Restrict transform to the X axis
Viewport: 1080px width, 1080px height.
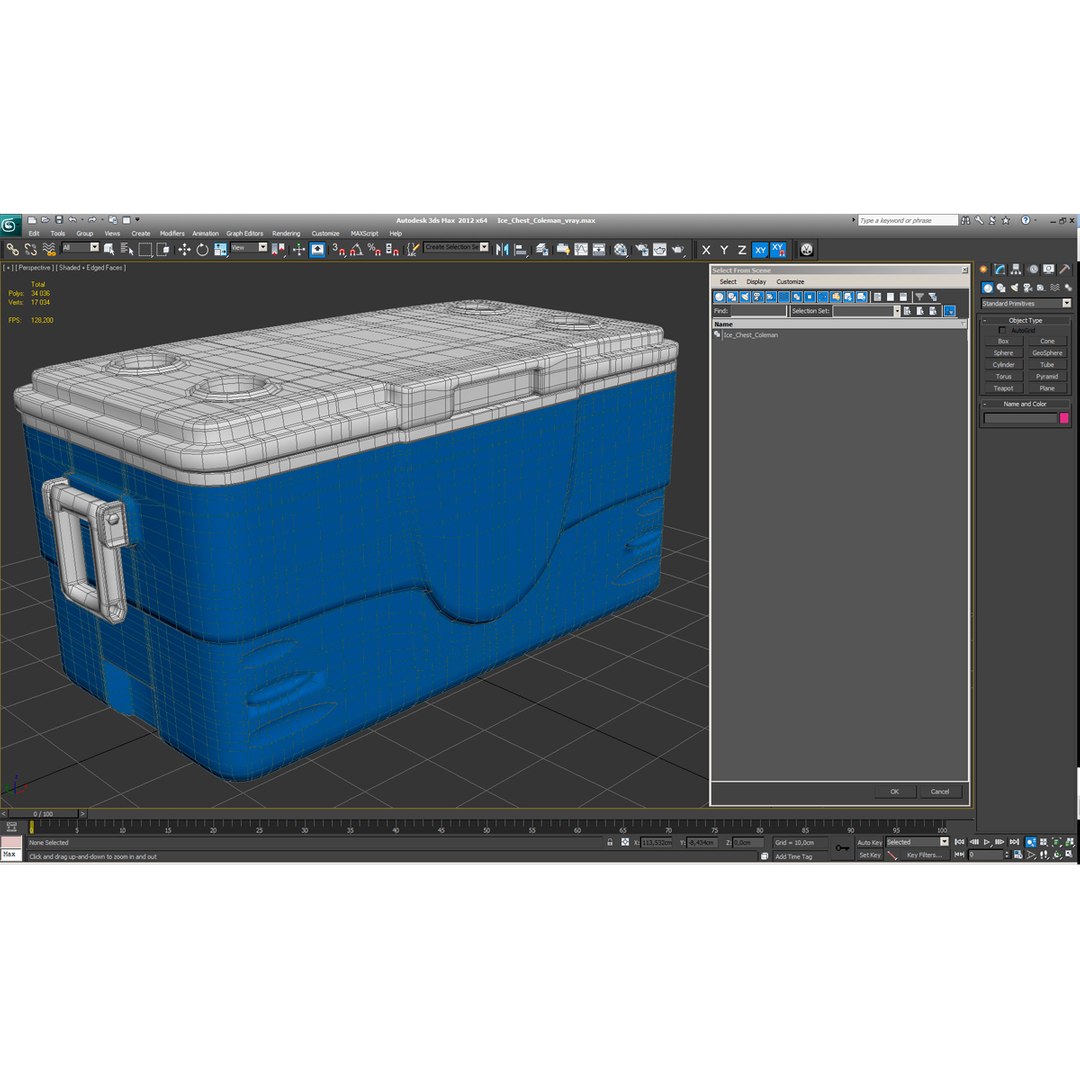coord(706,250)
